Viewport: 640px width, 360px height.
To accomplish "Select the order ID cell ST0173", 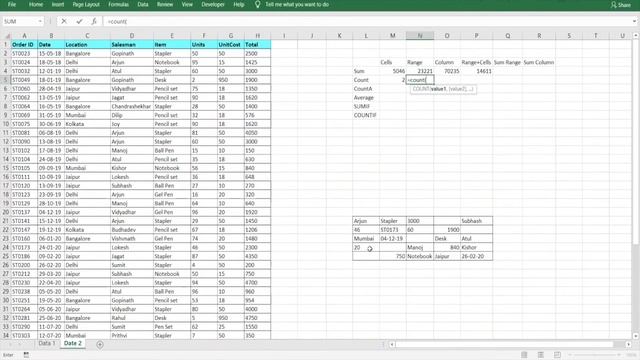I will (x=24, y=247).
